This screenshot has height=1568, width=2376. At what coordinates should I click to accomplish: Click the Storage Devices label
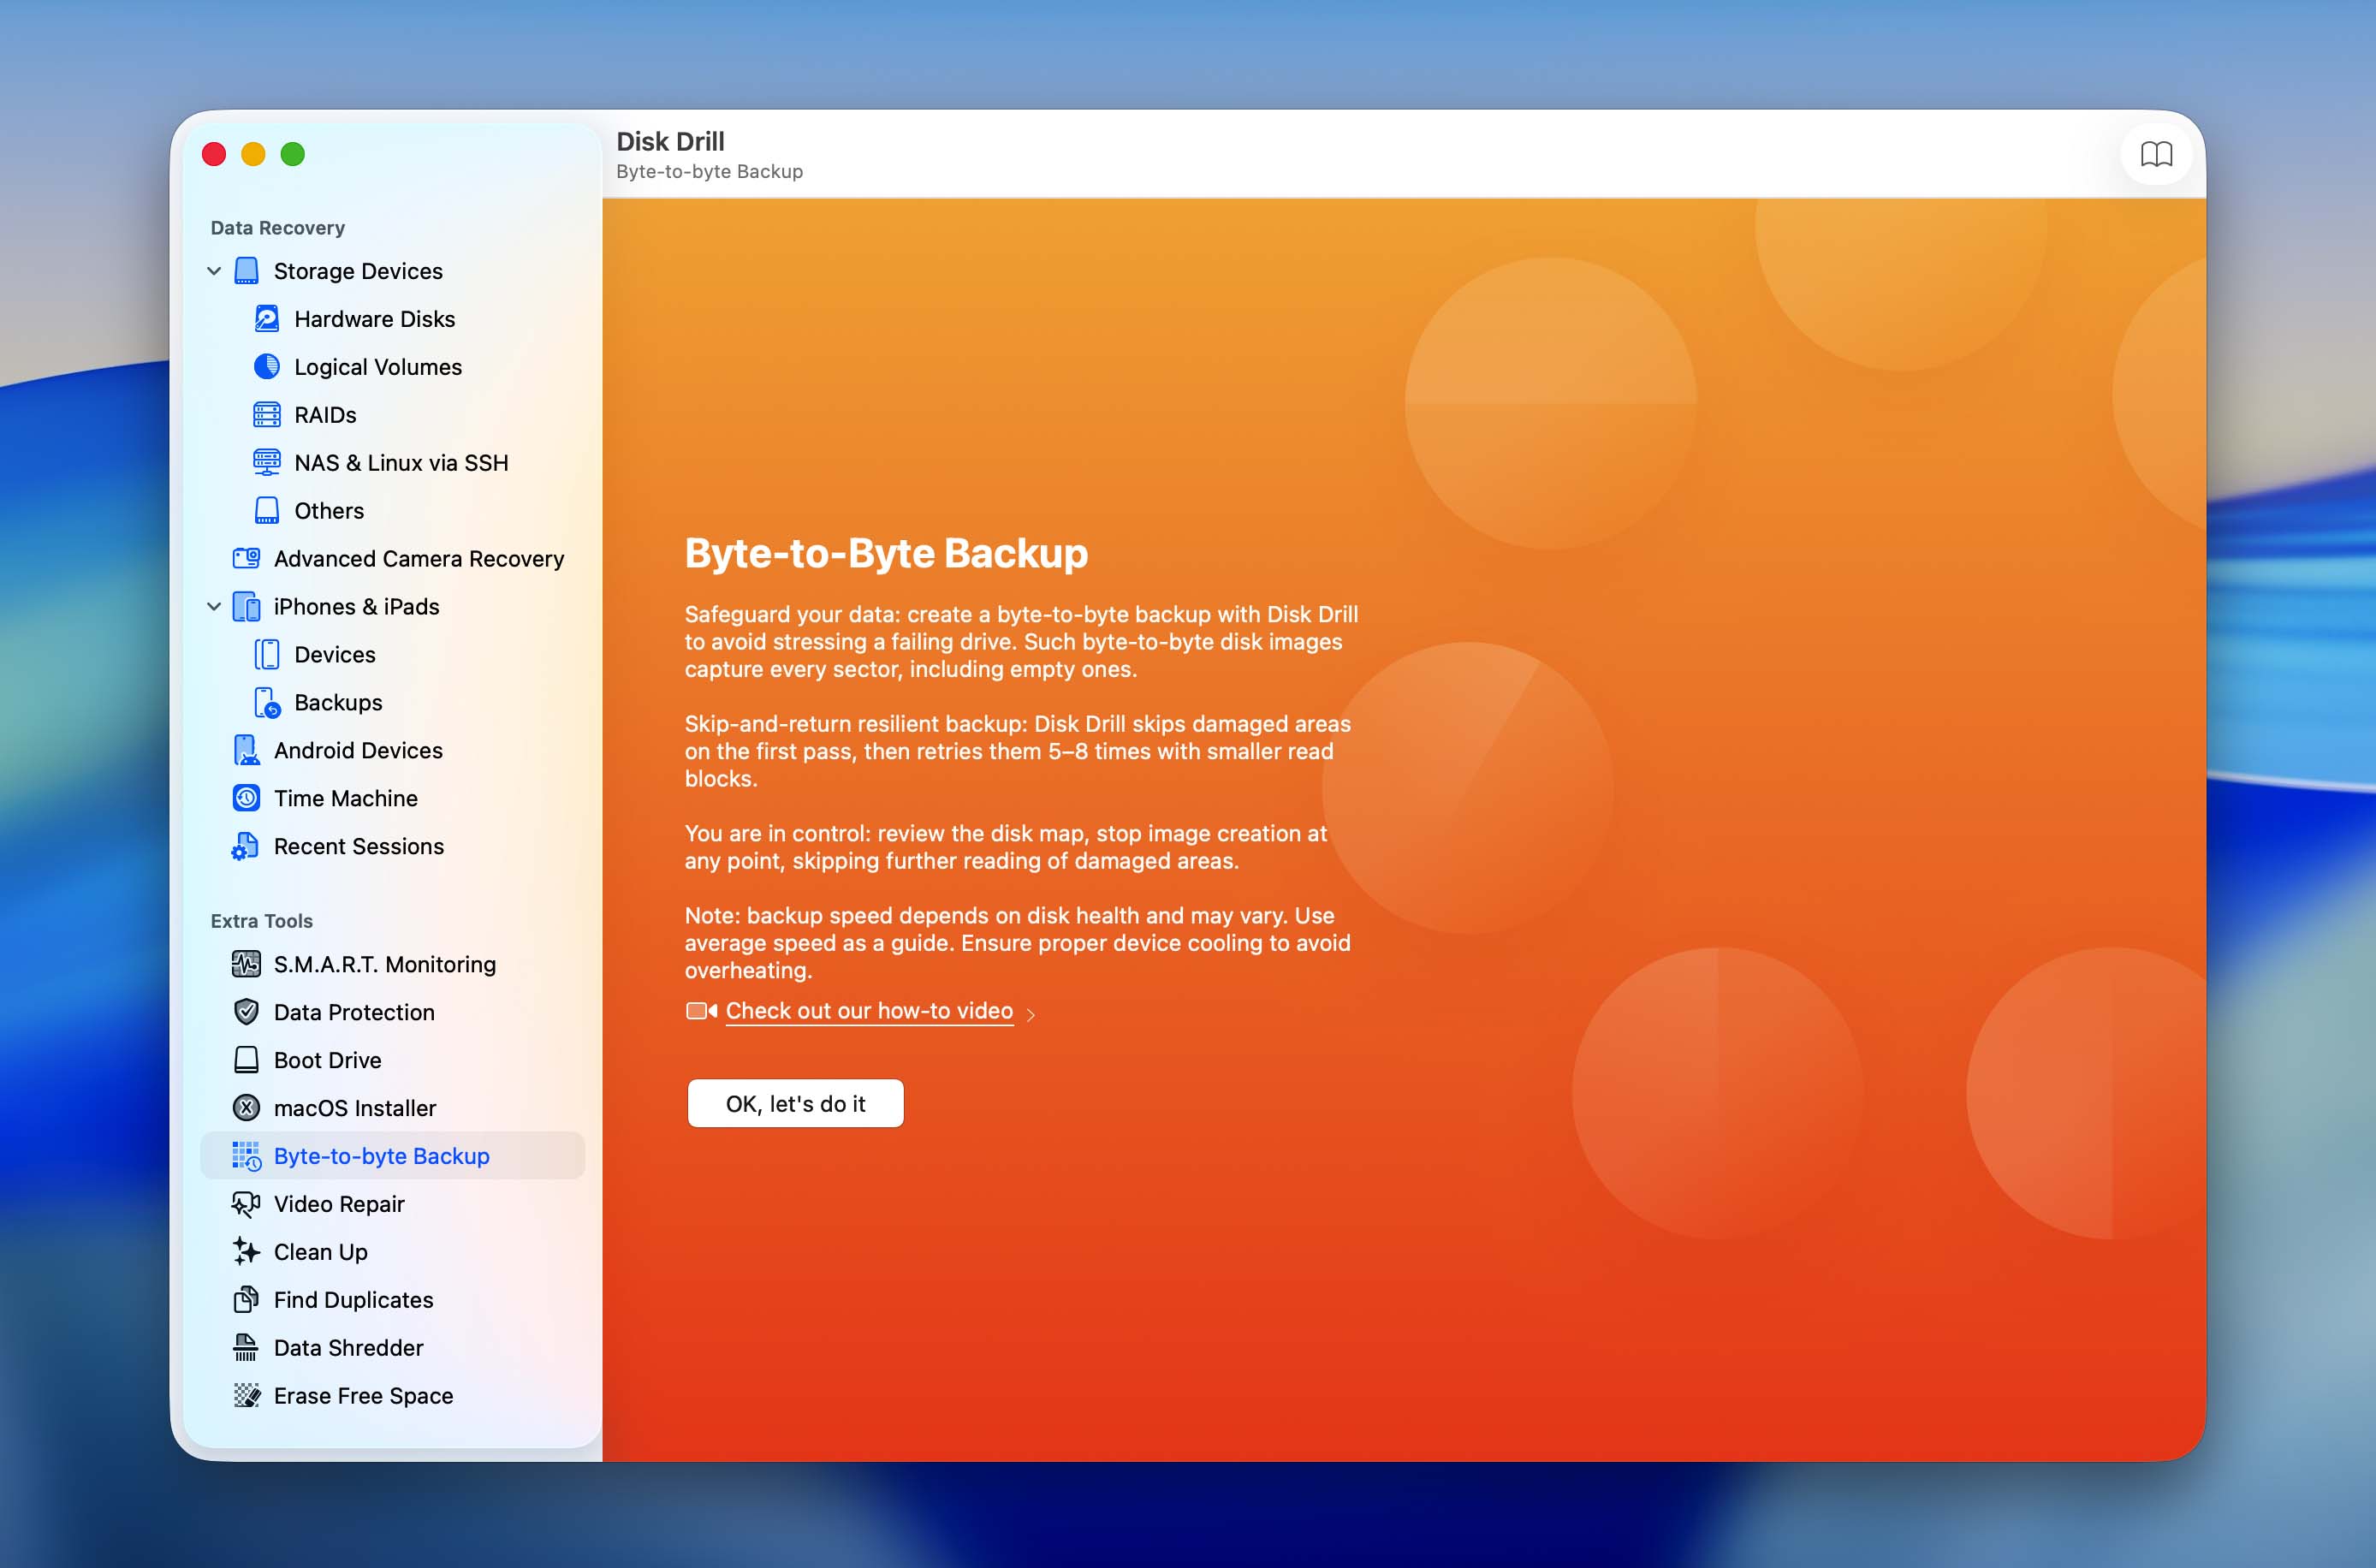tap(358, 271)
